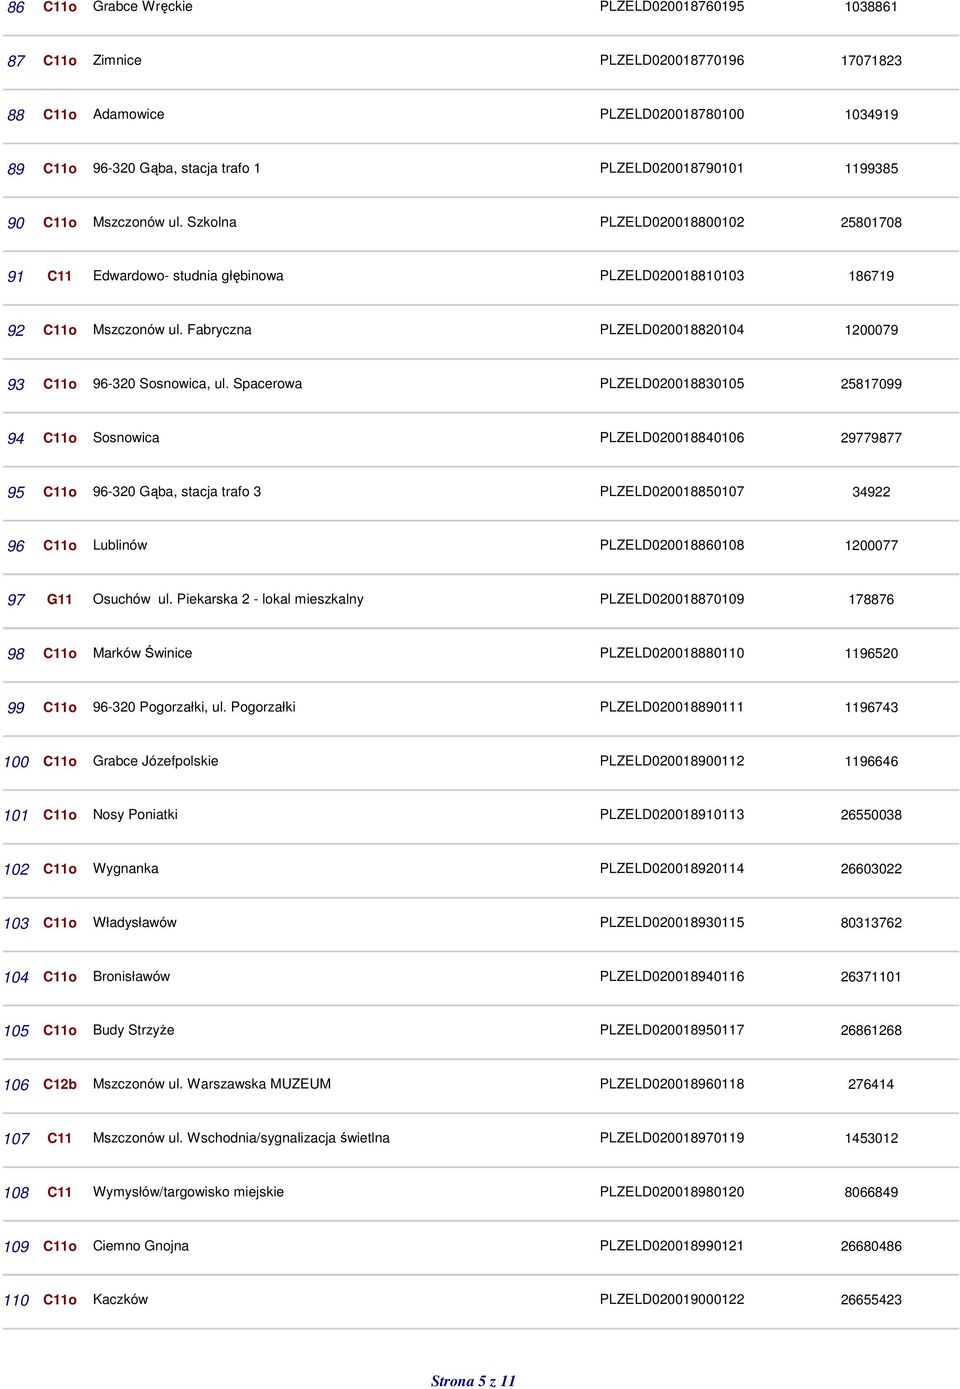Click tariff C11 in row 91
The image size is (960, 1389).
pyautogui.click(x=60, y=276)
